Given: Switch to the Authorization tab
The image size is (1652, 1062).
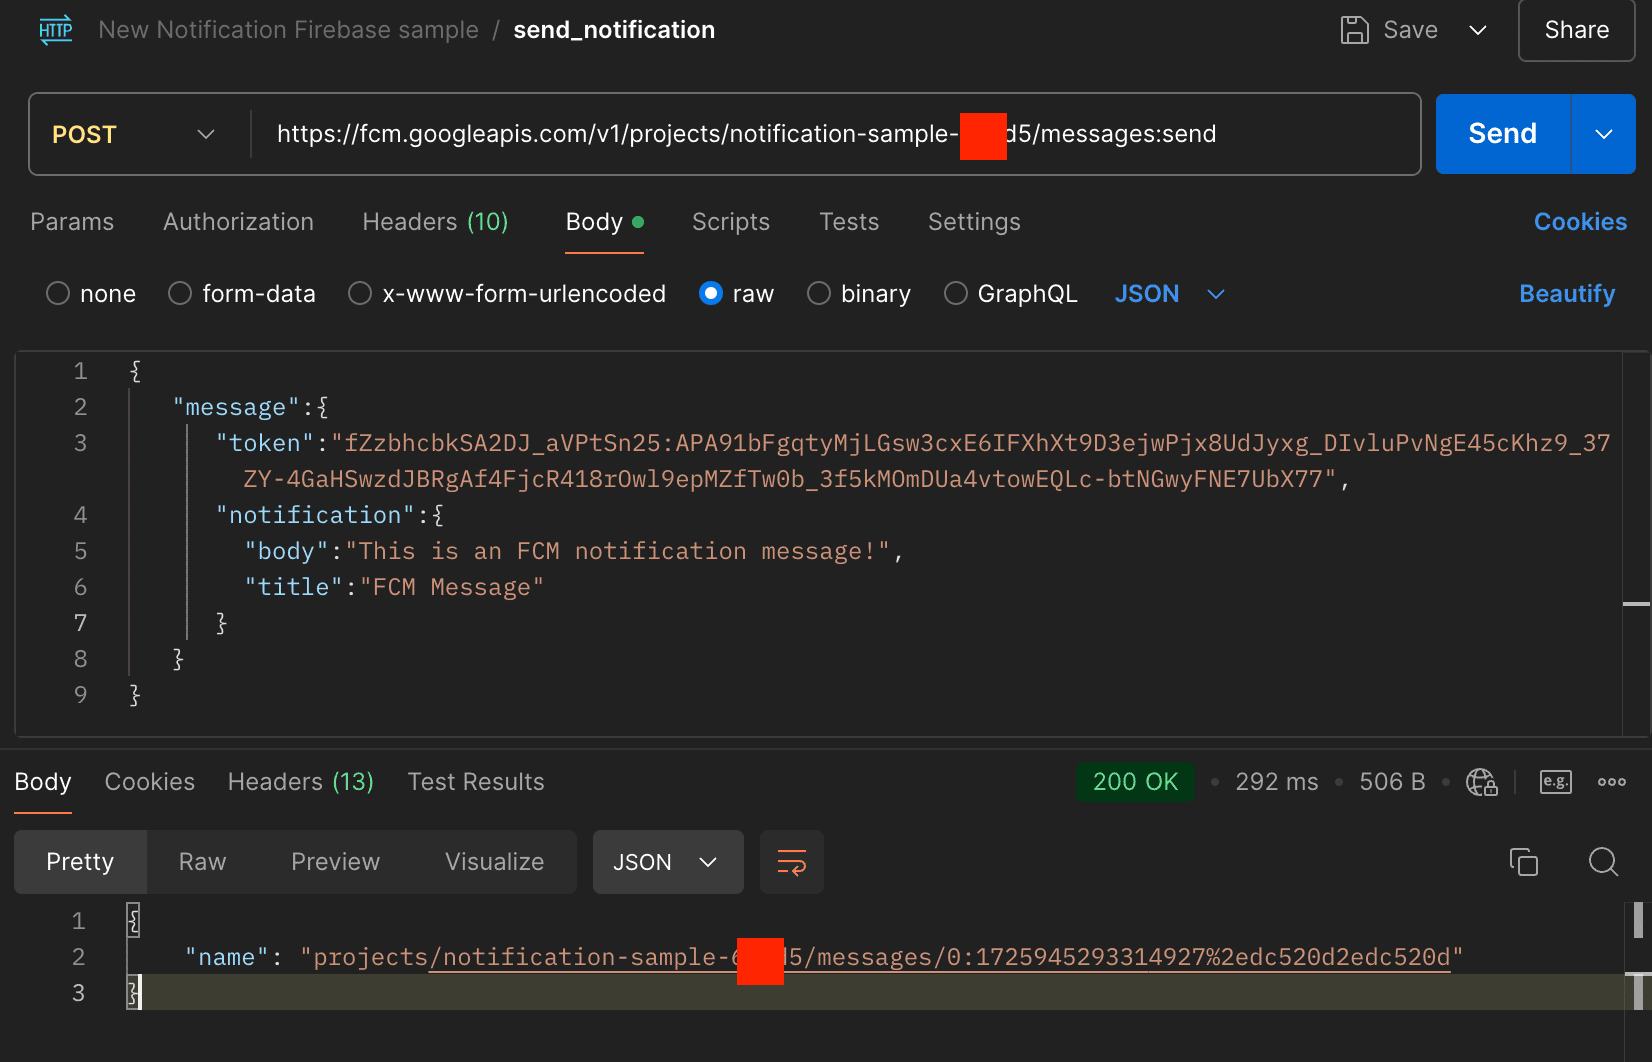Looking at the screenshot, I should pos(239,222).
